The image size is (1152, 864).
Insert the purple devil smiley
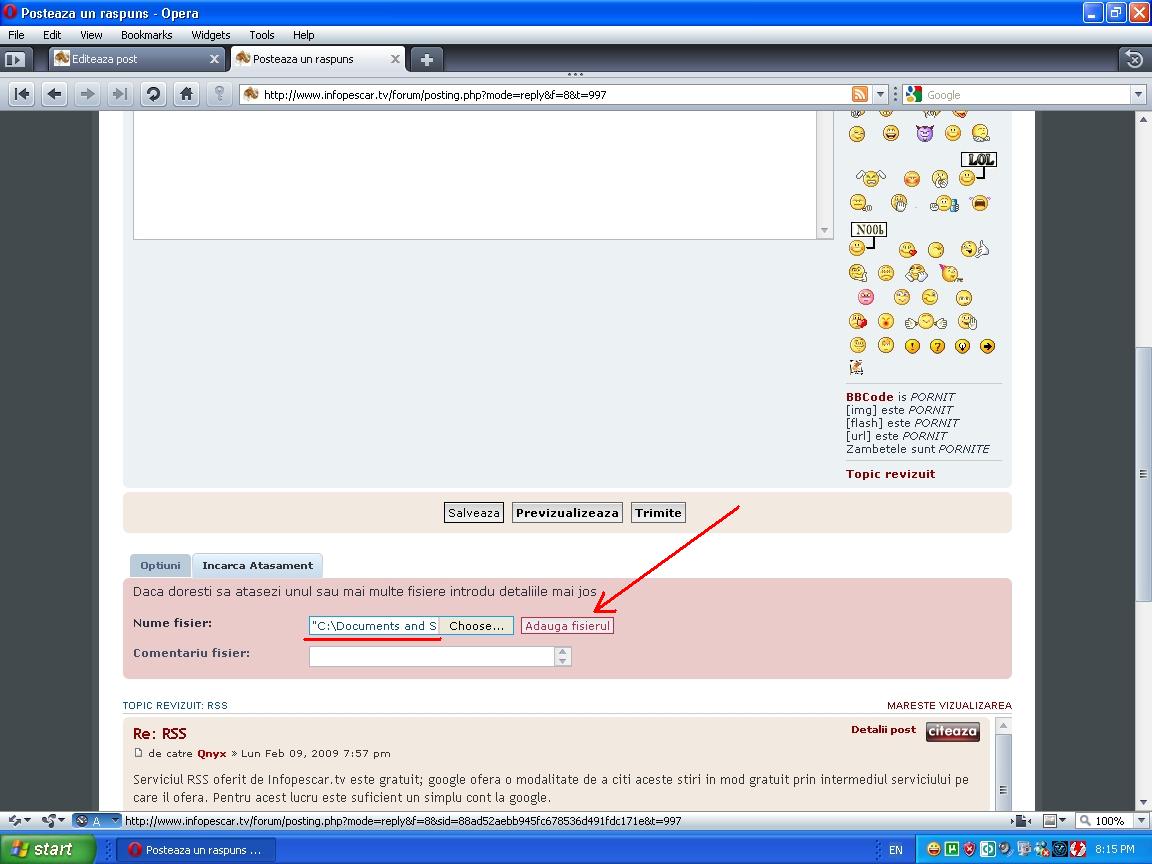coord(924,133)
